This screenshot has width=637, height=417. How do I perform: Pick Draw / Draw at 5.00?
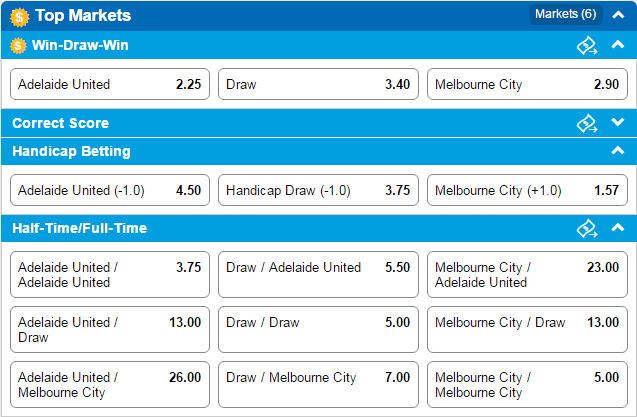318,330
